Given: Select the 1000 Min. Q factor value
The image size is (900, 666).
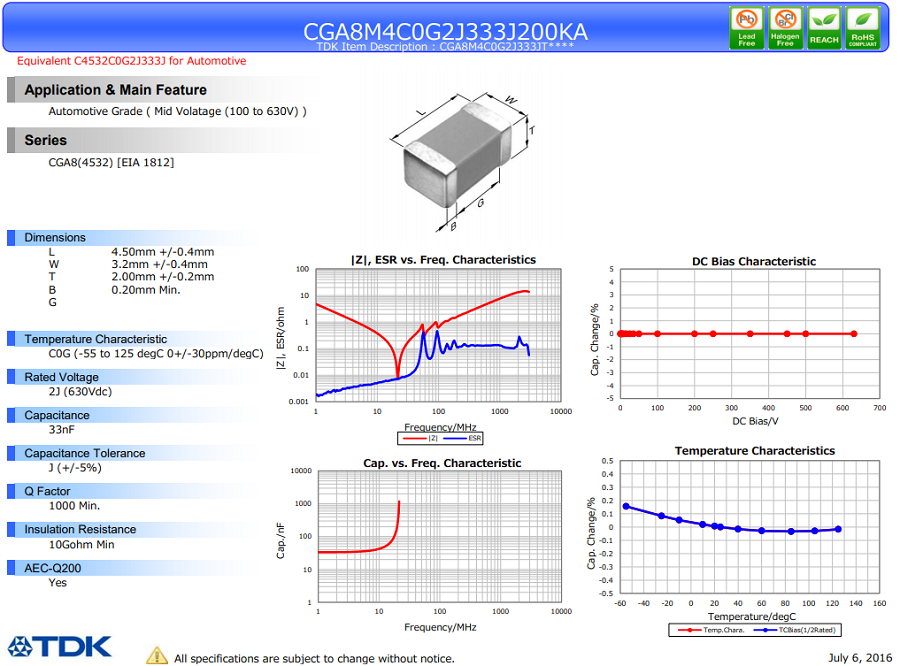Looking at the screenshot, I should (x=74, y=506).
